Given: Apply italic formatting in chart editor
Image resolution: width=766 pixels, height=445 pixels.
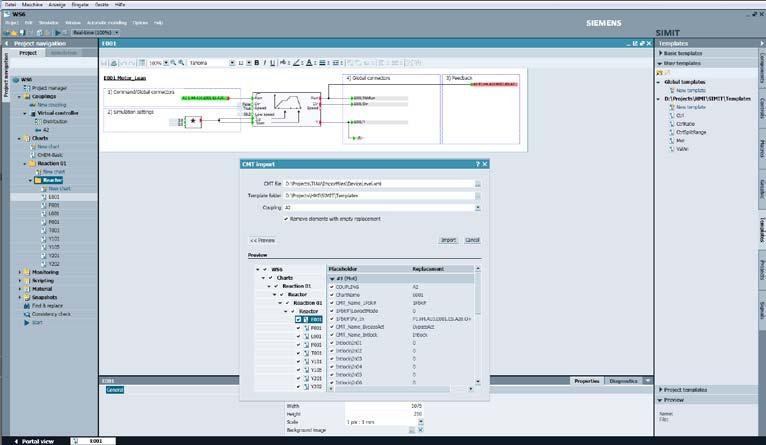Looking at the screenshot, I should pos(265,63).
